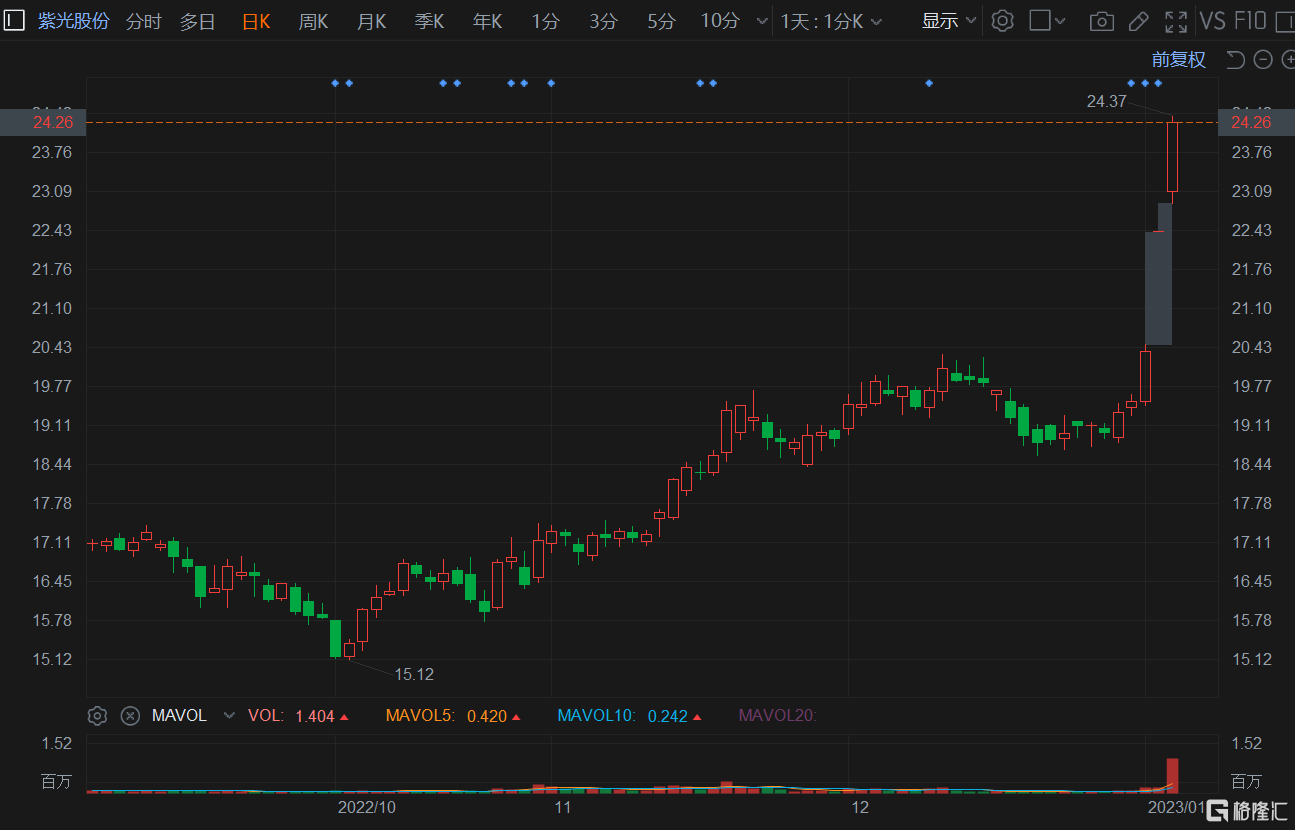1295x830 pixels.
Task: Click the 紫光股份 stock name
Action: pyautogui.click(x=74, y=21)
